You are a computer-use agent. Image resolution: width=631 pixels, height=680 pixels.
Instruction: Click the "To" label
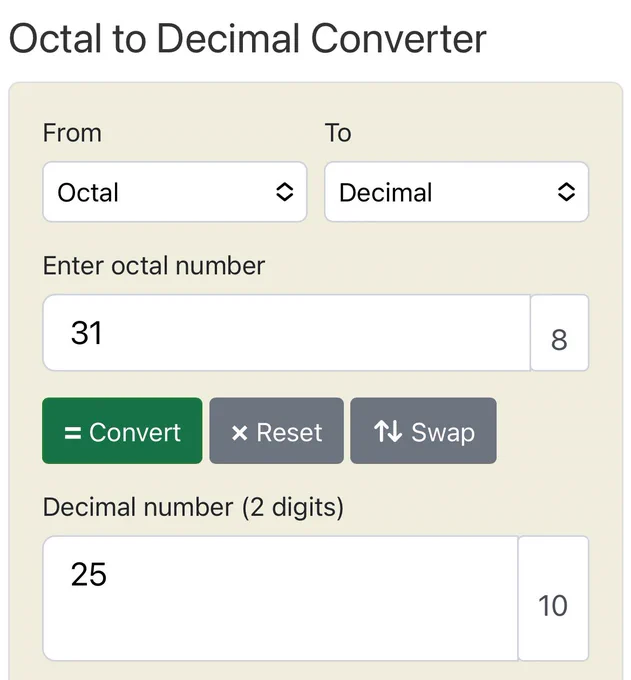tap(338, 133)
